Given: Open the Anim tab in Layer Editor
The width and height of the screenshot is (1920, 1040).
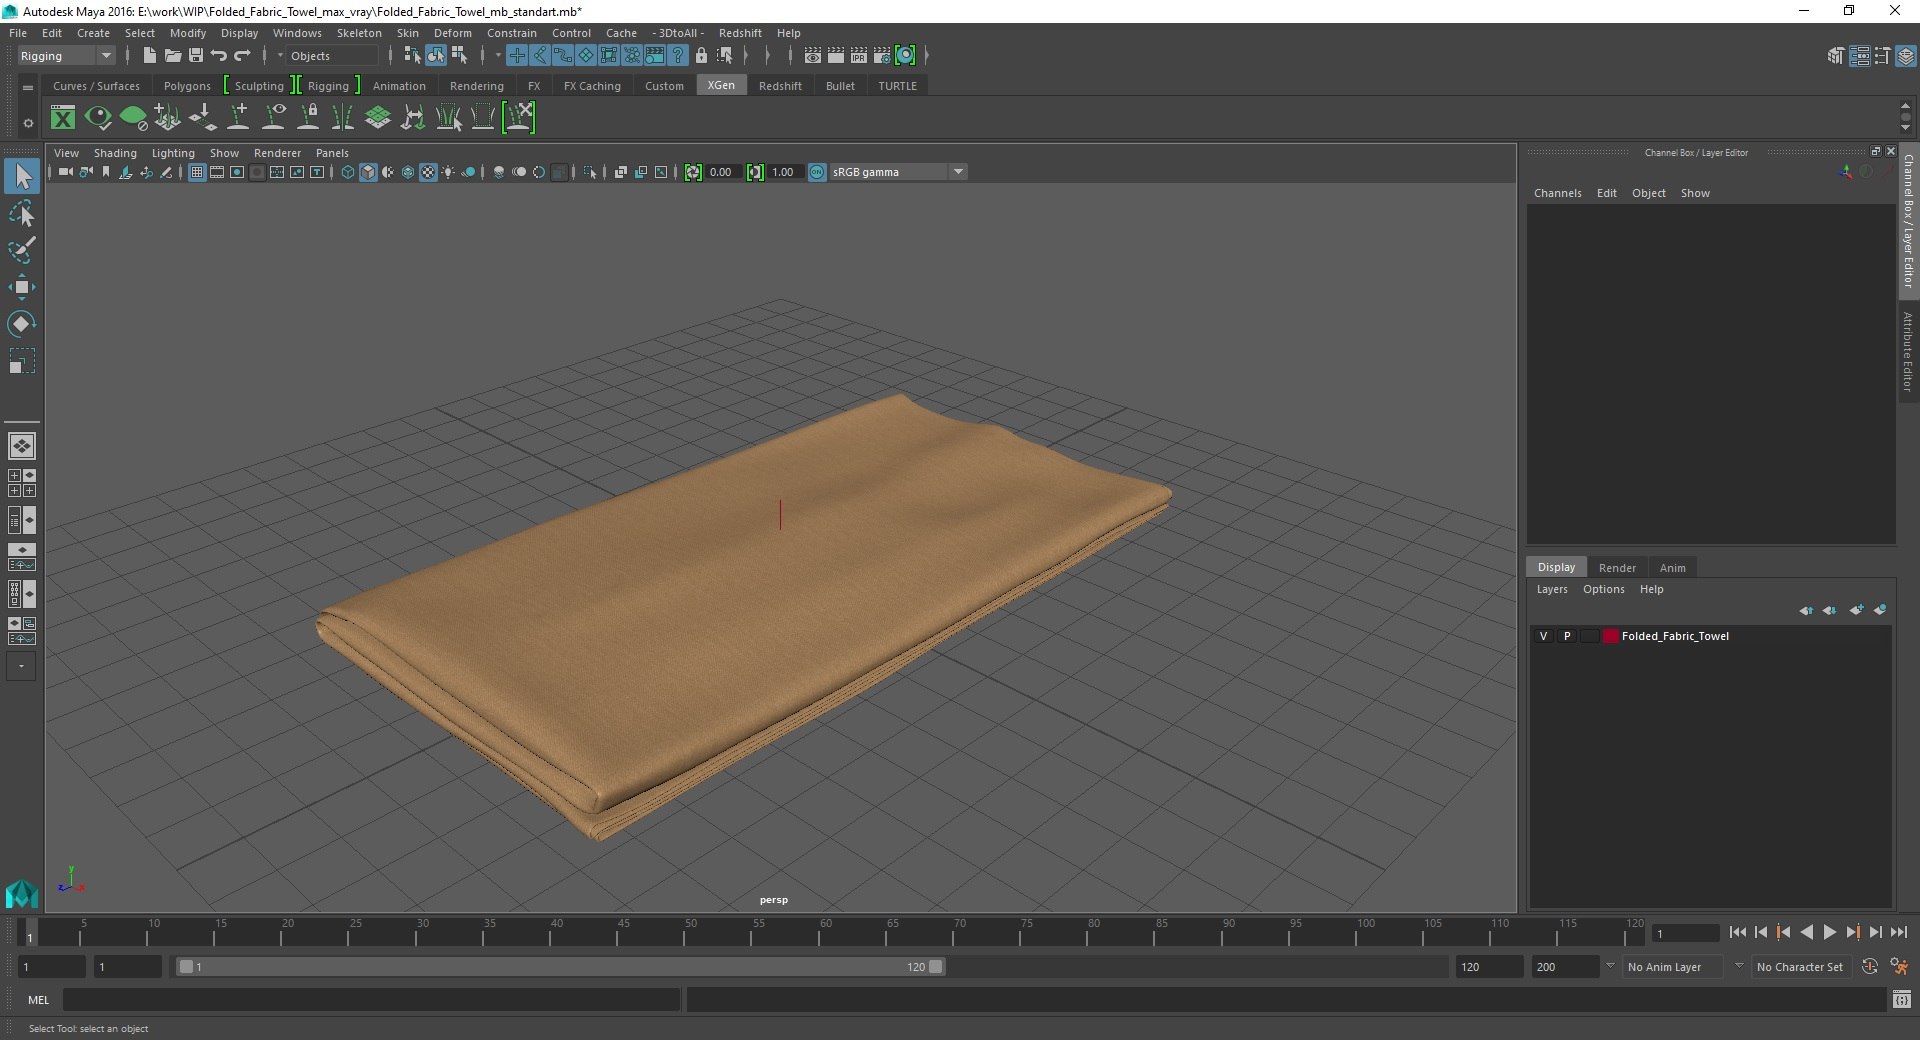Looking at the screenshot, I should pos(1672,568).
